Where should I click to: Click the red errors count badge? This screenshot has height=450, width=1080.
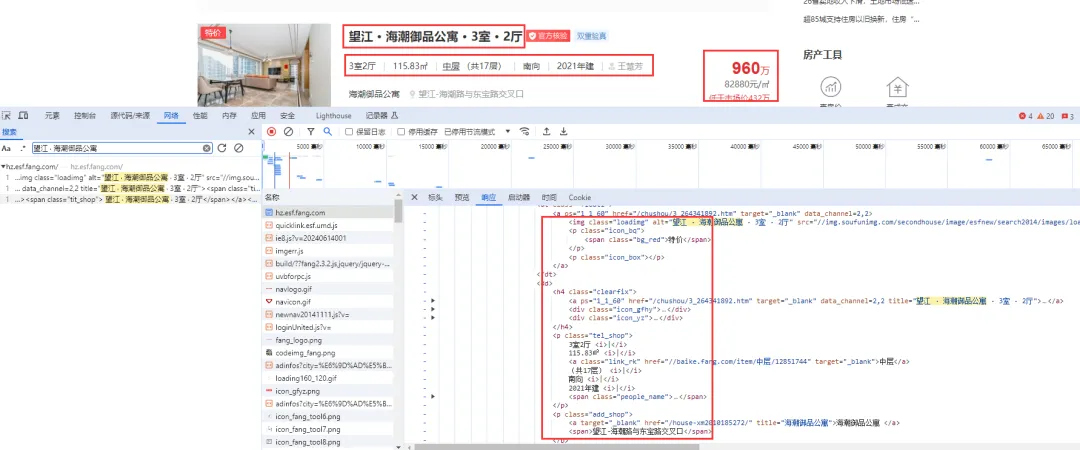(x=1025, y=116)
